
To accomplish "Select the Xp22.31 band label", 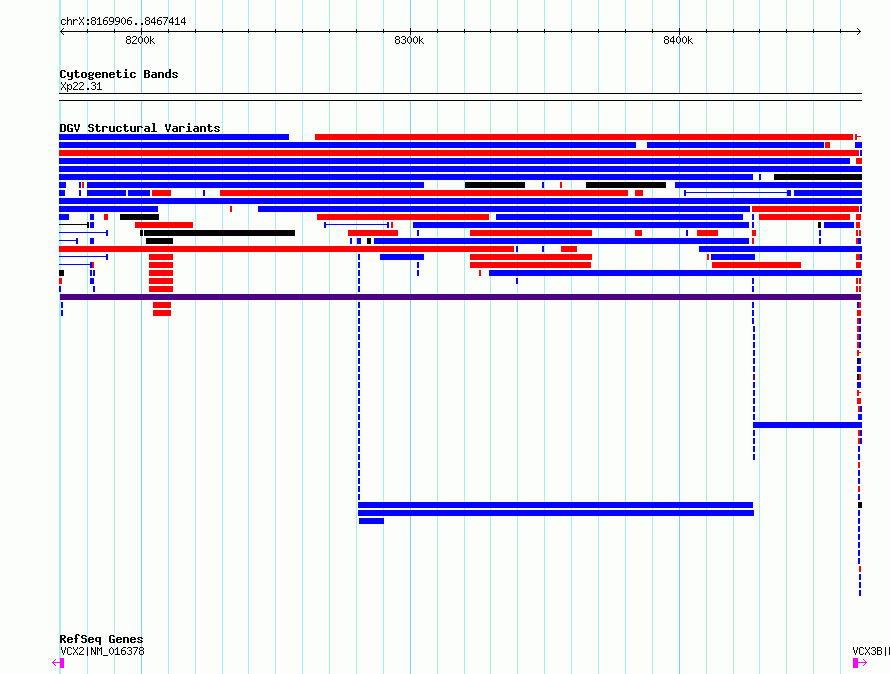I will (81, 86).
